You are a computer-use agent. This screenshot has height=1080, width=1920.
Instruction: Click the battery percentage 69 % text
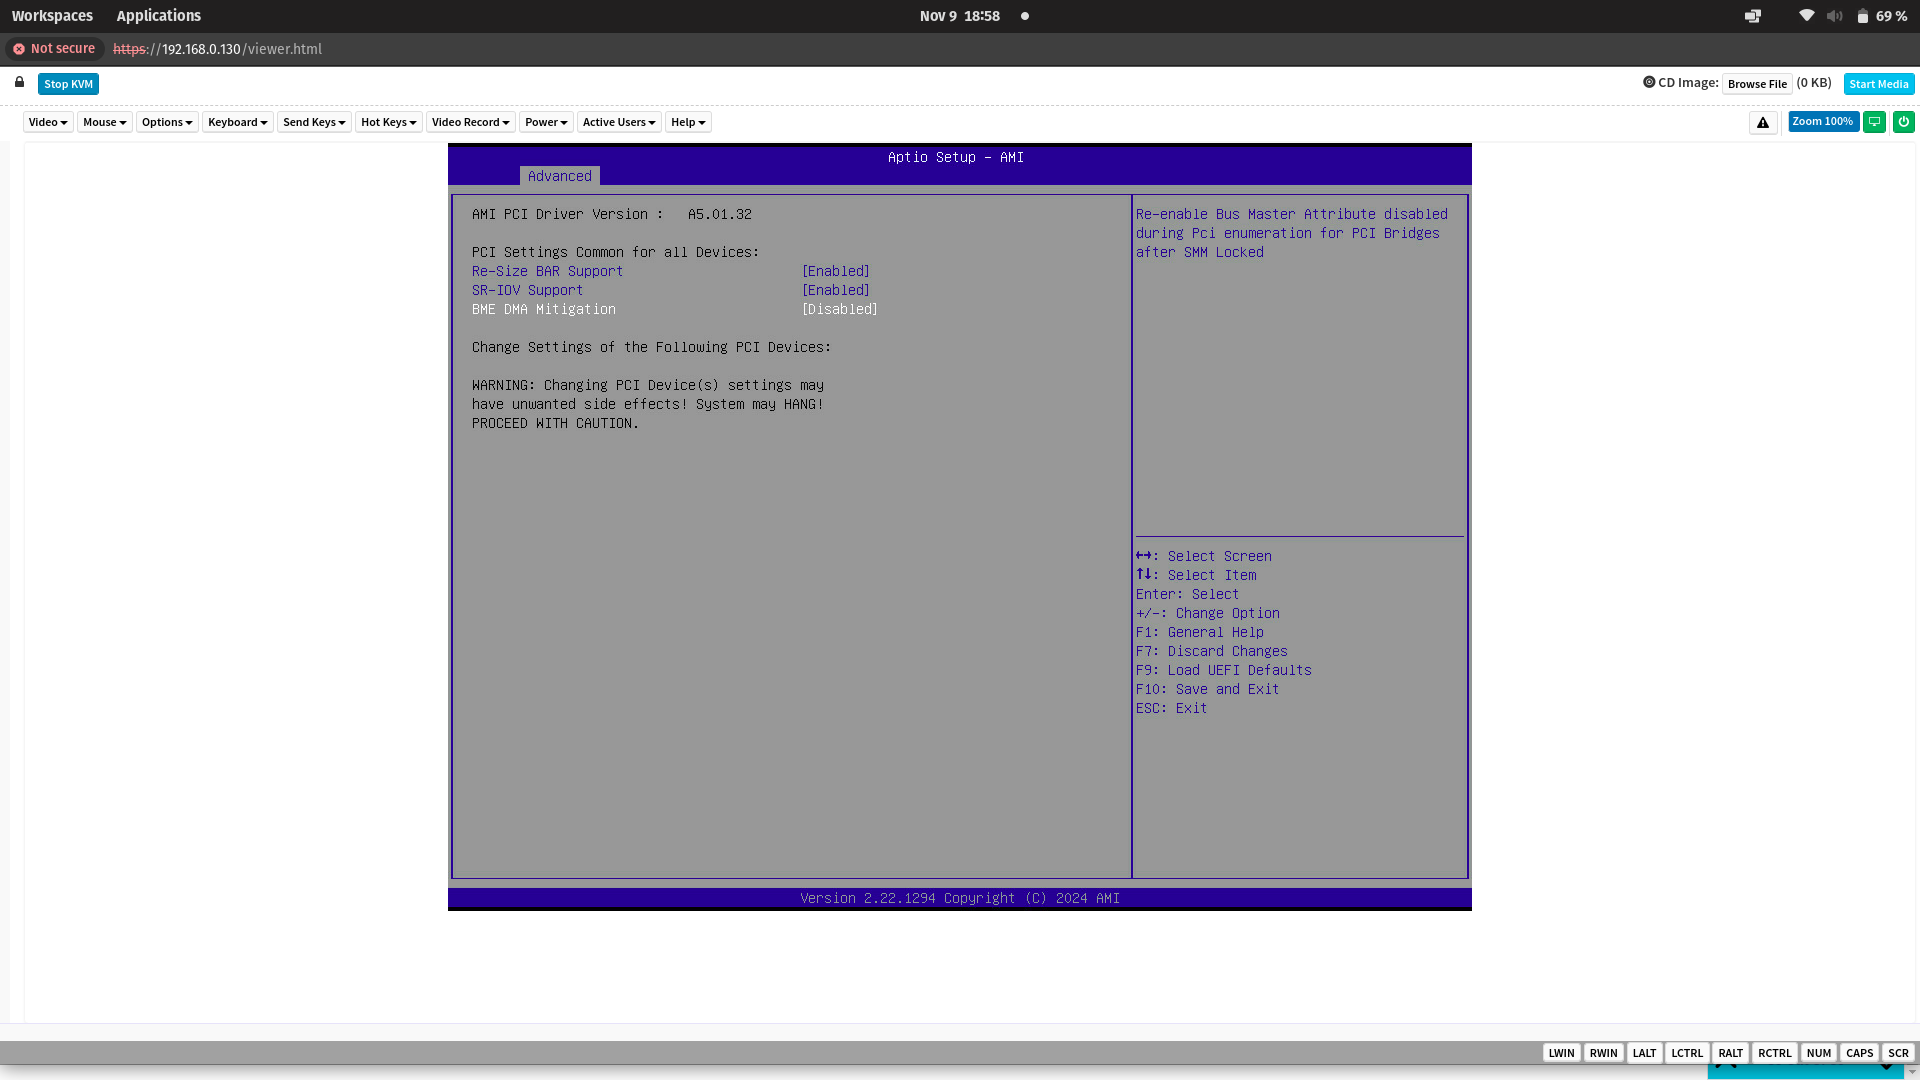tap(1892, 16)
